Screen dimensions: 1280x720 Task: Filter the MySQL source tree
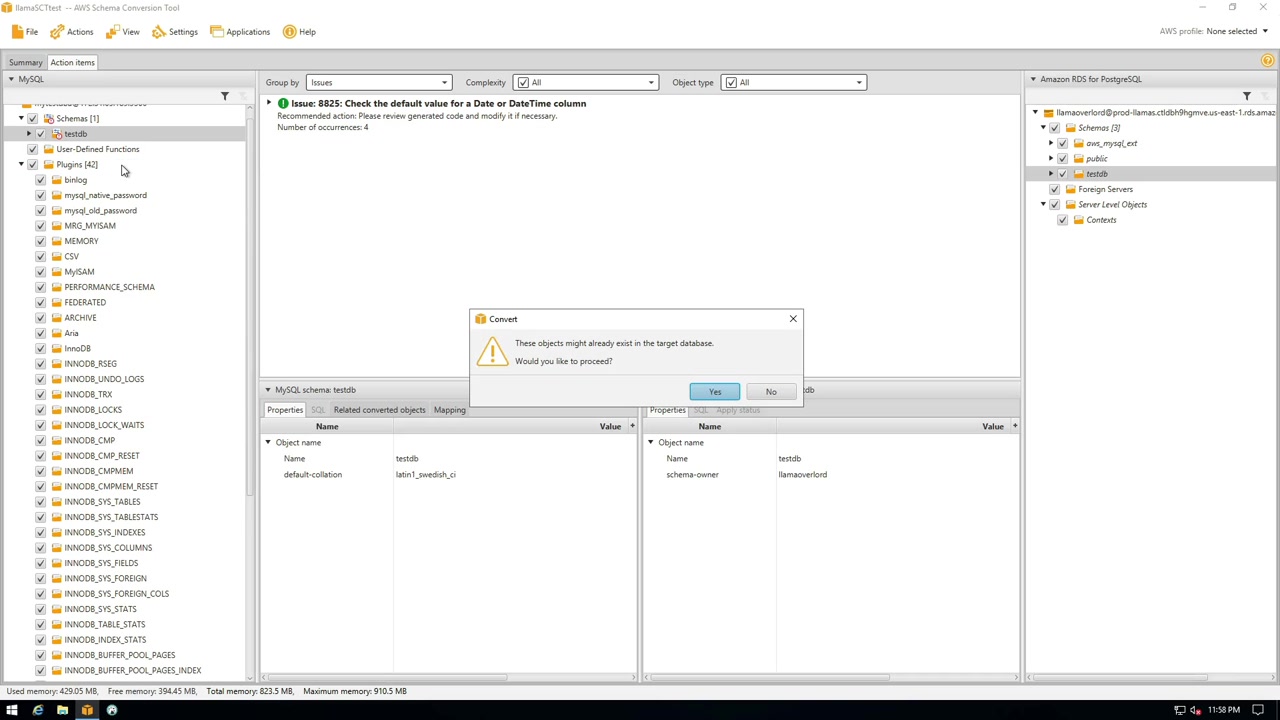[224, 96]
